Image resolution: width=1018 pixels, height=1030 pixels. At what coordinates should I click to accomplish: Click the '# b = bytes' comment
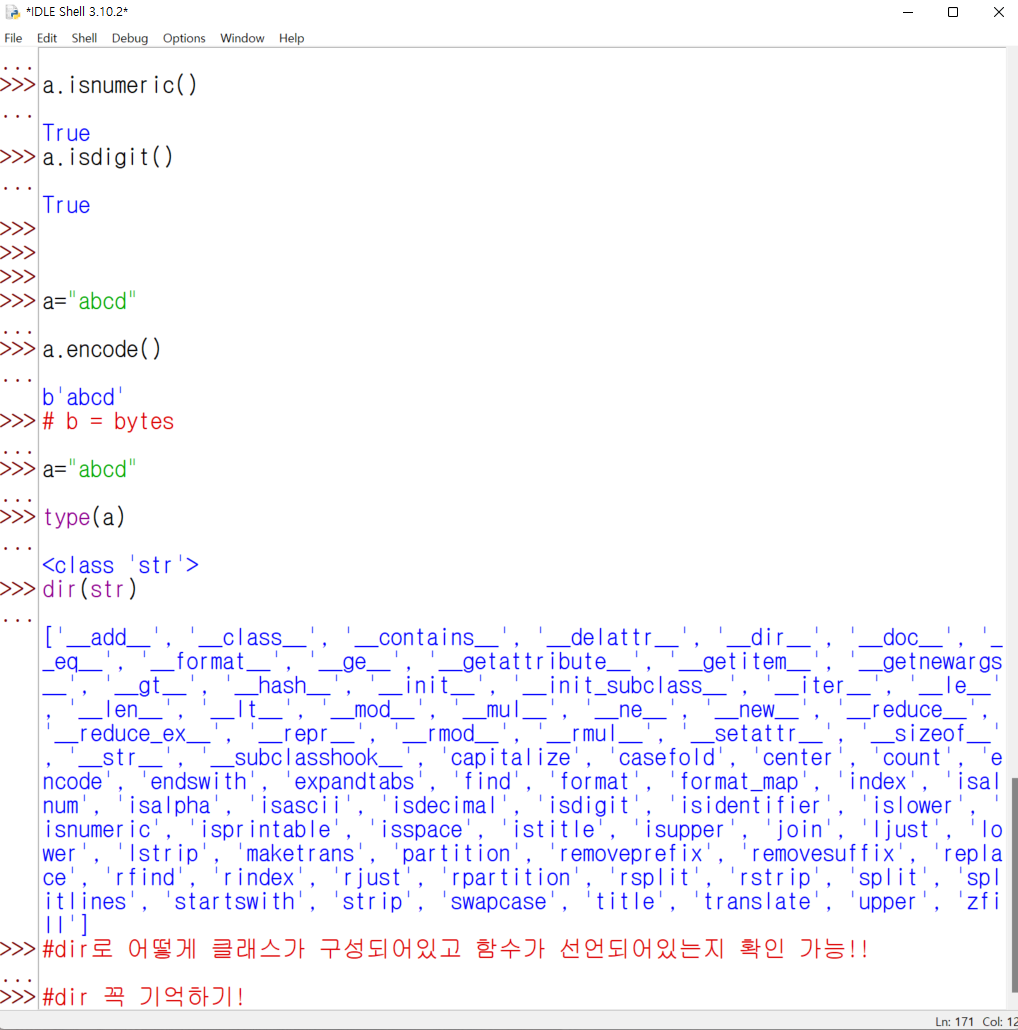point(108,422)
